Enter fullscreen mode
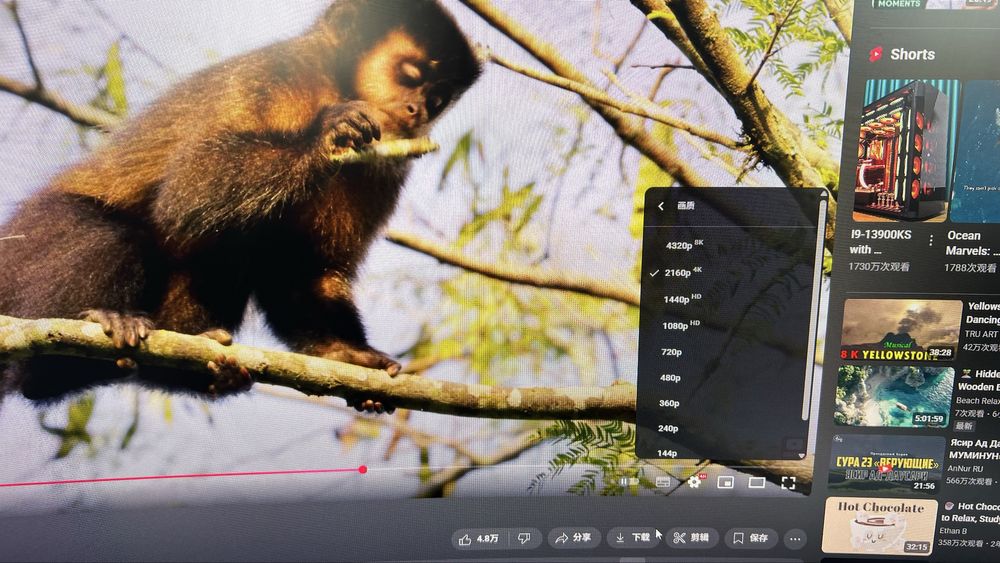The width and height of the screenshot is (1000, 563). pos(788,483)
